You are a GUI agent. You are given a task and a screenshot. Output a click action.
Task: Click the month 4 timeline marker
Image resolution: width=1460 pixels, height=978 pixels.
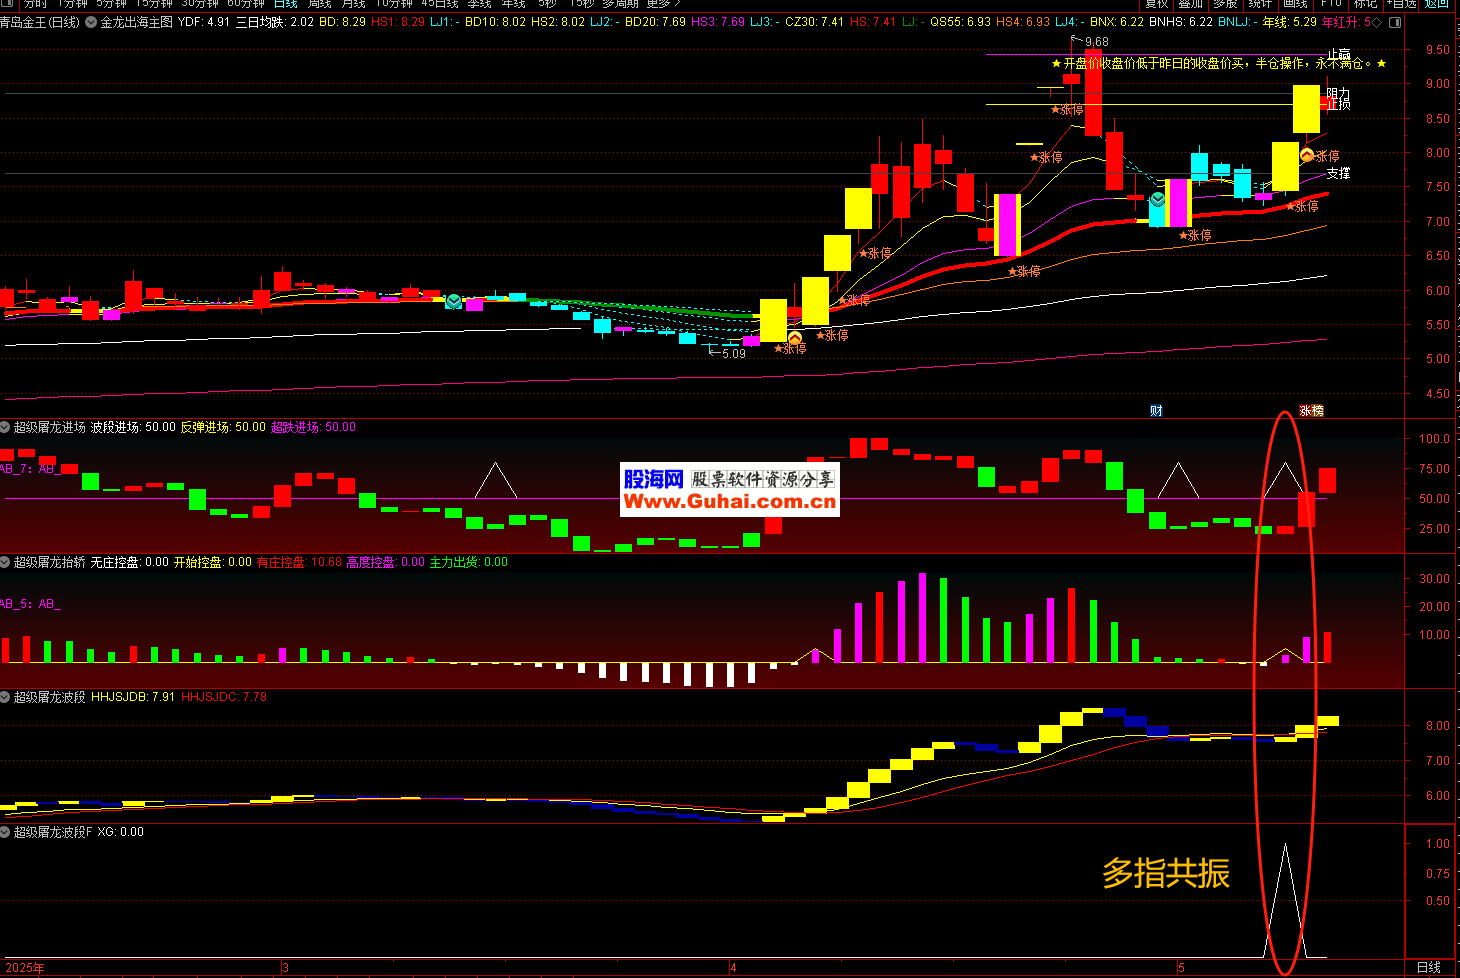(x=733, y=968)
